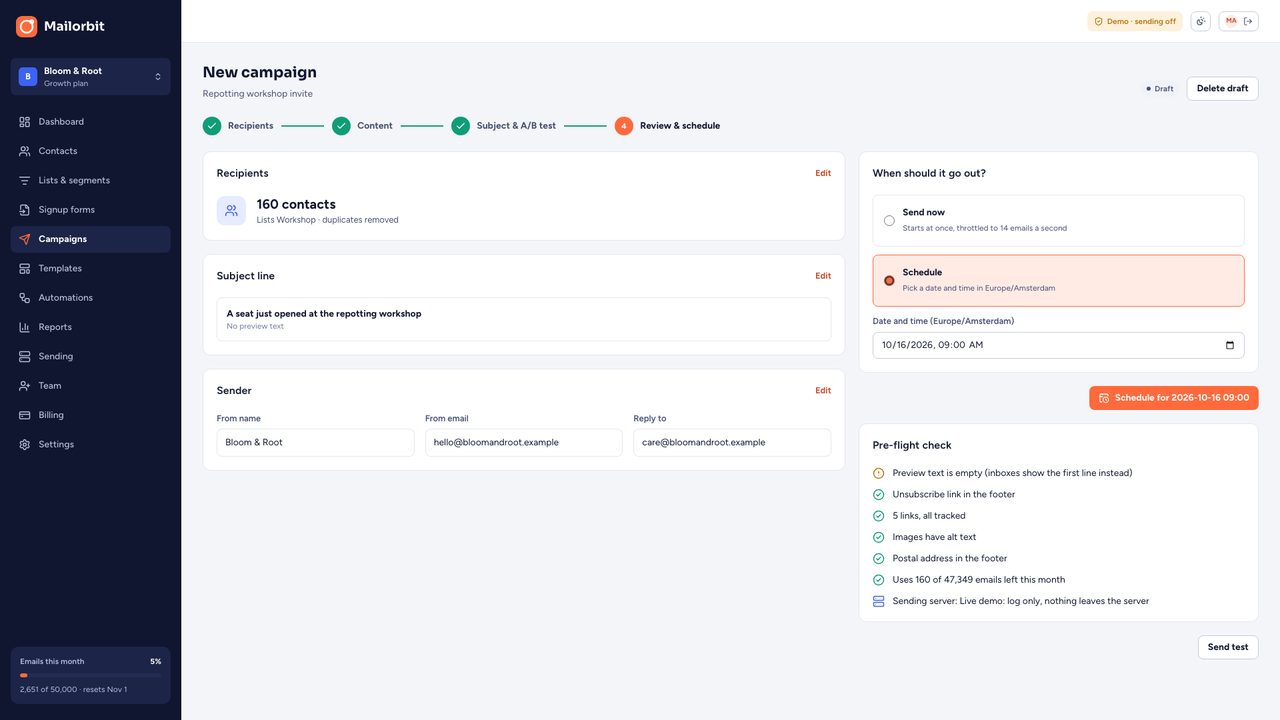Image resolution: width=1280 pixels, height=720 pixels.
Task: Open the MA account sign-out button
Action: pos(1238,21)
